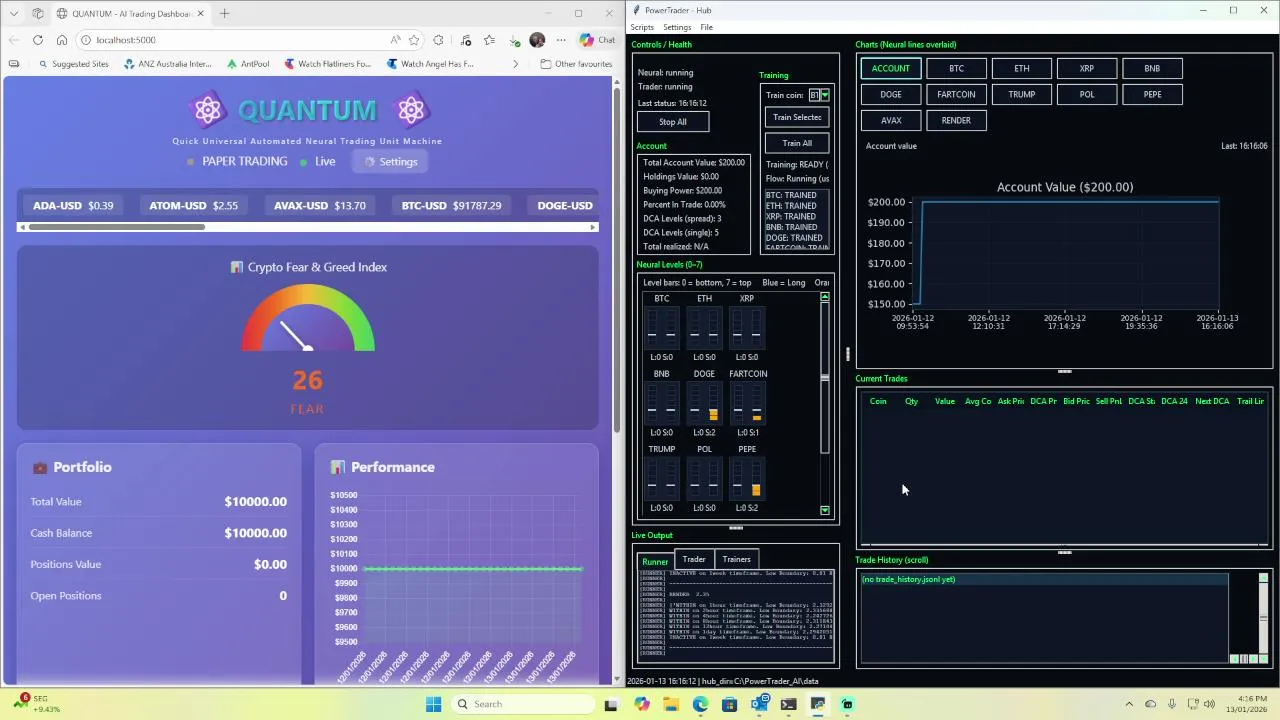Show the PEPE chart
This screenshot has height=720, width=1280.
coord(1152,94)
